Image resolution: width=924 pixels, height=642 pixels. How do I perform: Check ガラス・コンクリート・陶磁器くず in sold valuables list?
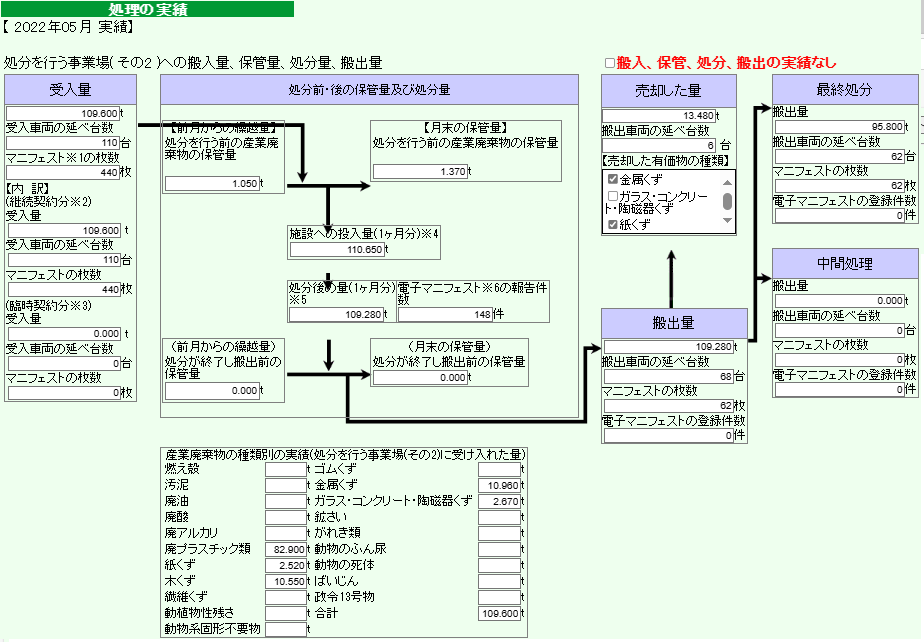[613, 196]
